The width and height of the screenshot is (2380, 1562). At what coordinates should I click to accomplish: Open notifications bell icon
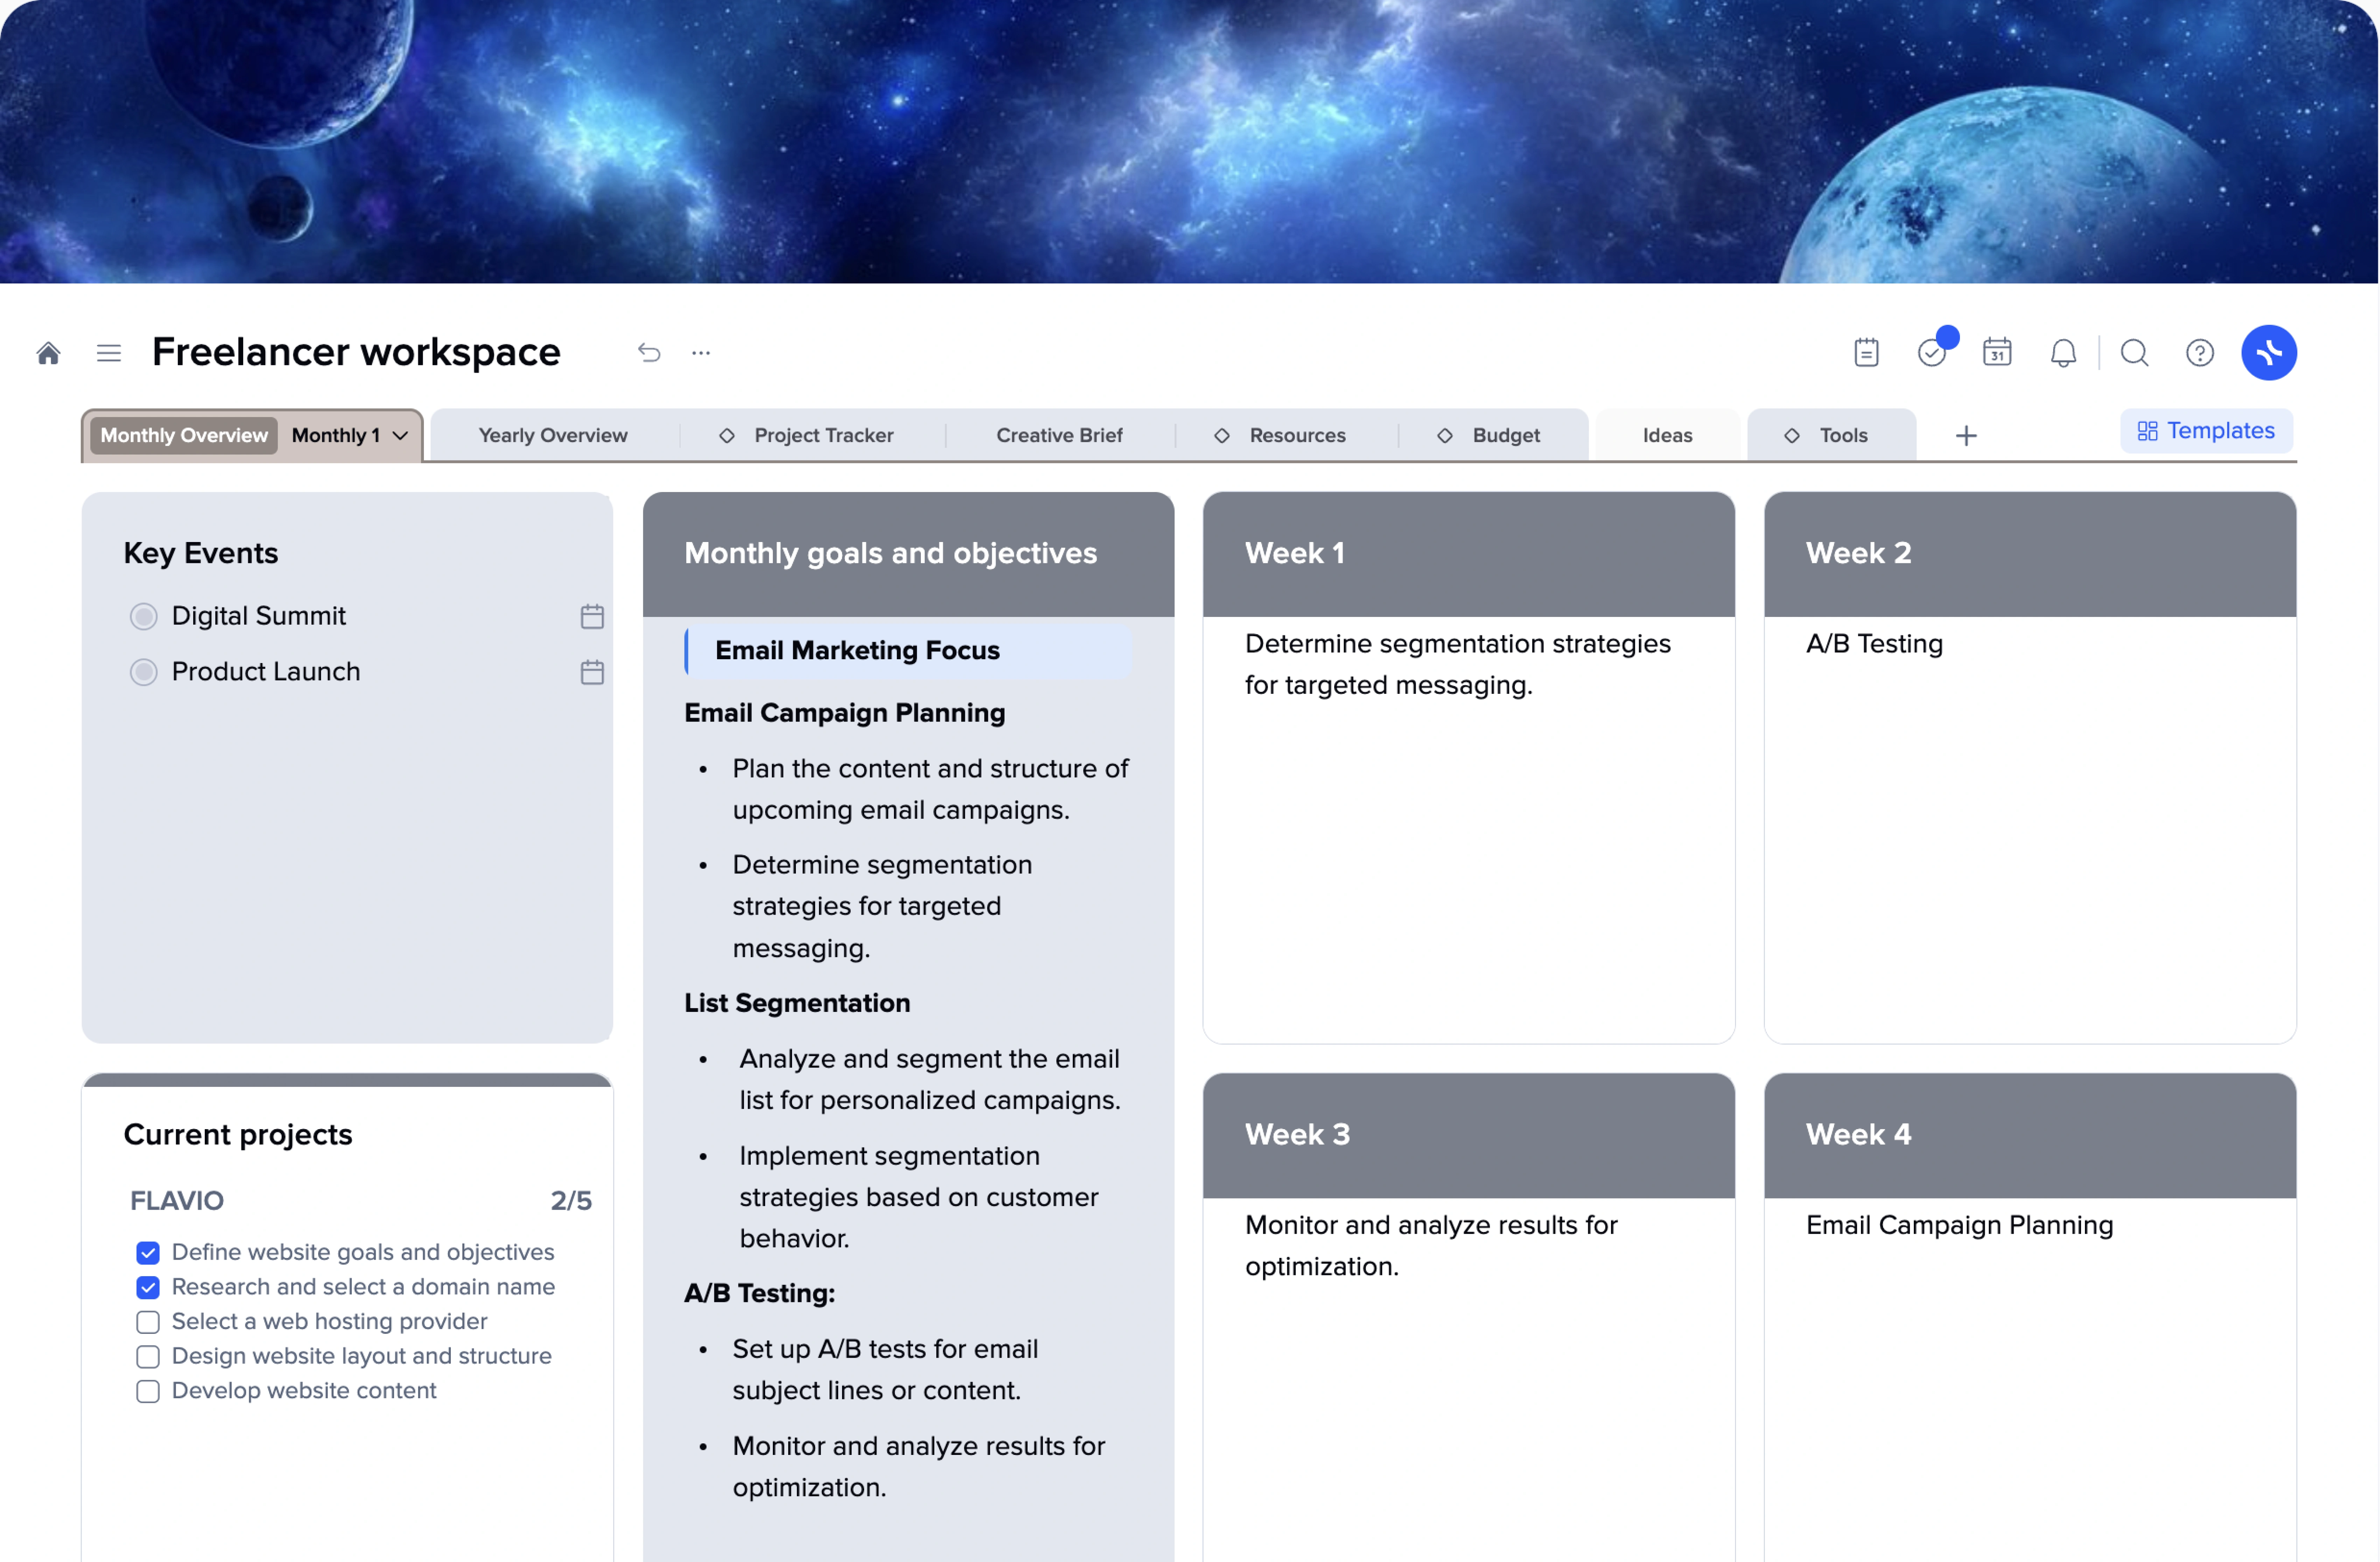click(2063, 353)
